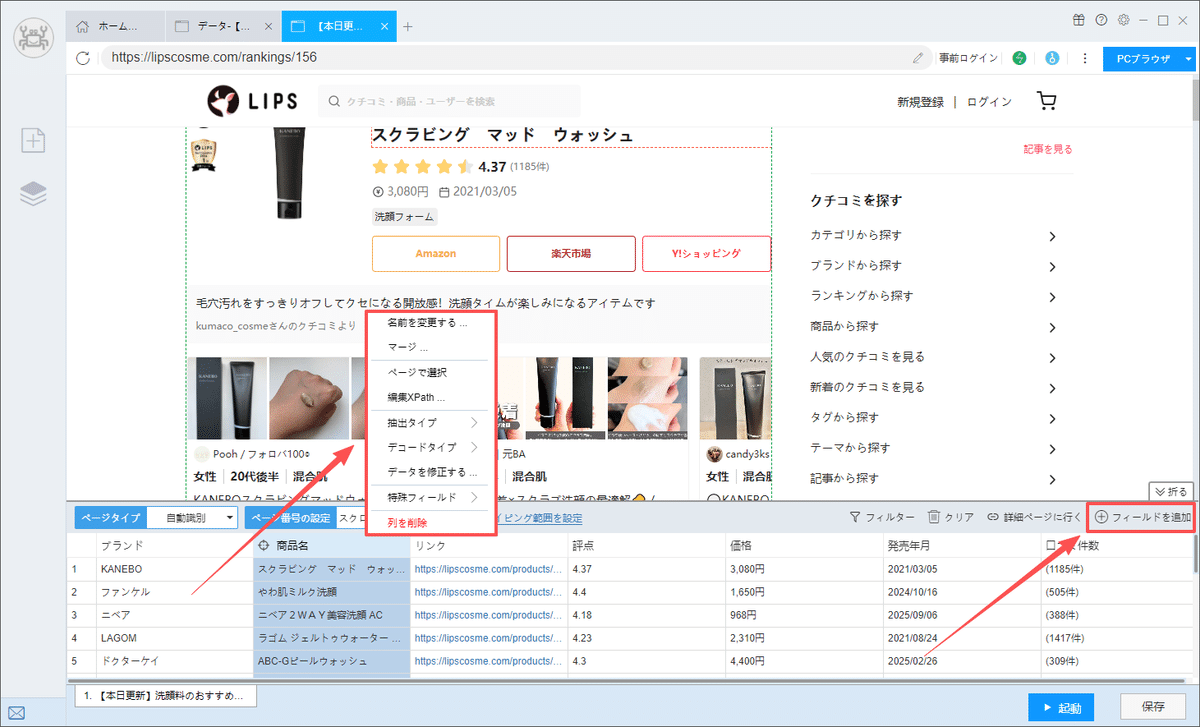The height and width of the screenshot is (727, 1200).
Task: Click the trash clear icon
Action: [933, 517]
